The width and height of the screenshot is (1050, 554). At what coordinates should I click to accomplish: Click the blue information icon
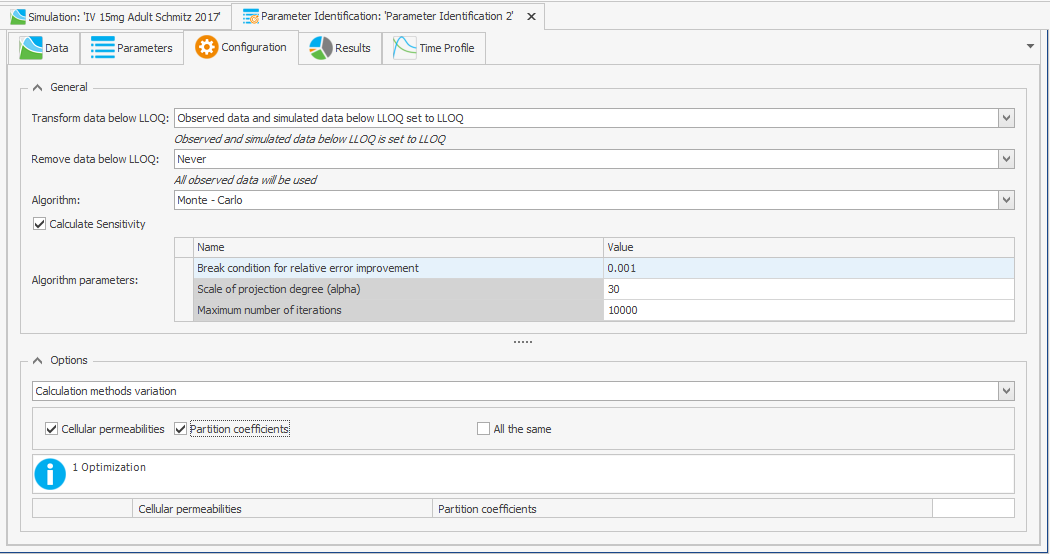[50, 474]
